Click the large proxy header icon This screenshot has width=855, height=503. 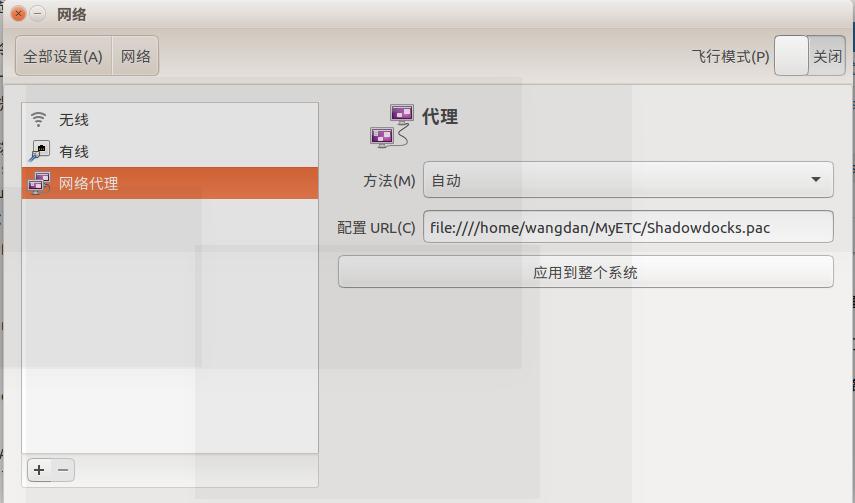coord(392,126)
